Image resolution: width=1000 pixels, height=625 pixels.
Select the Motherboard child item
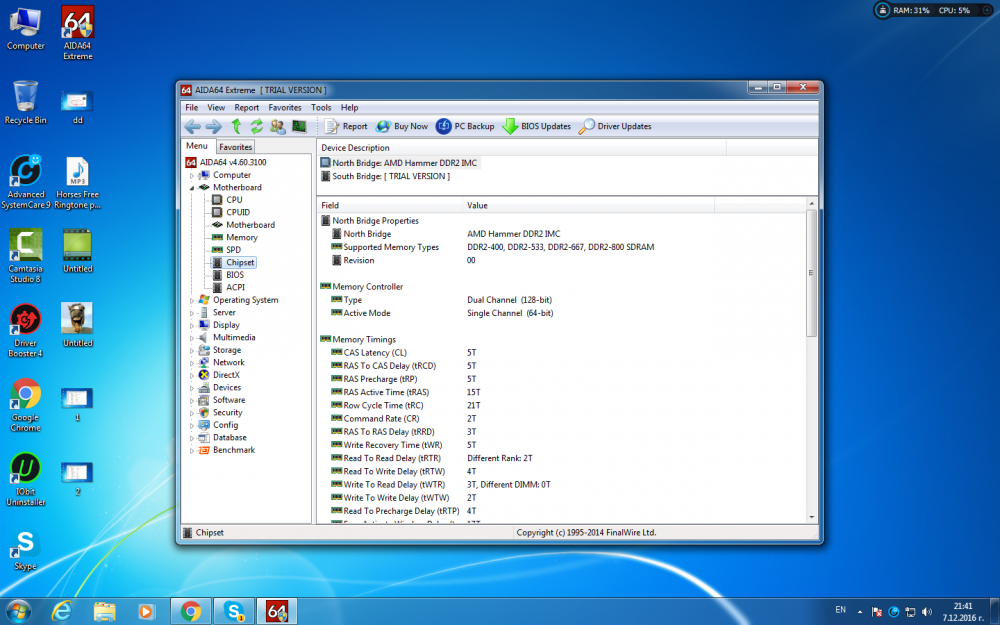click(250, 224)
